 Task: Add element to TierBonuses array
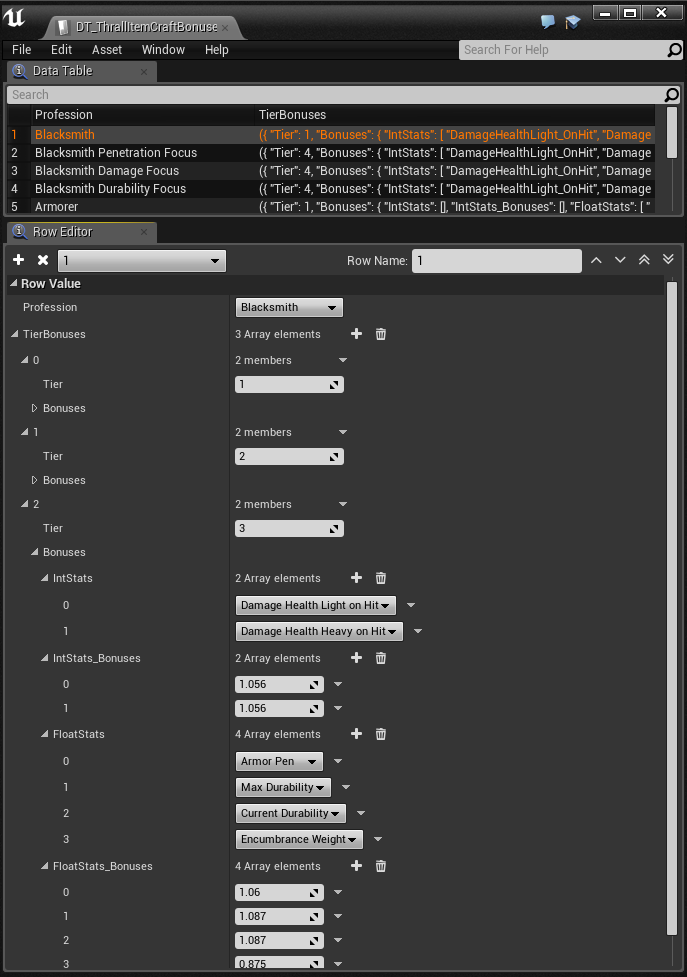point(356,334)
